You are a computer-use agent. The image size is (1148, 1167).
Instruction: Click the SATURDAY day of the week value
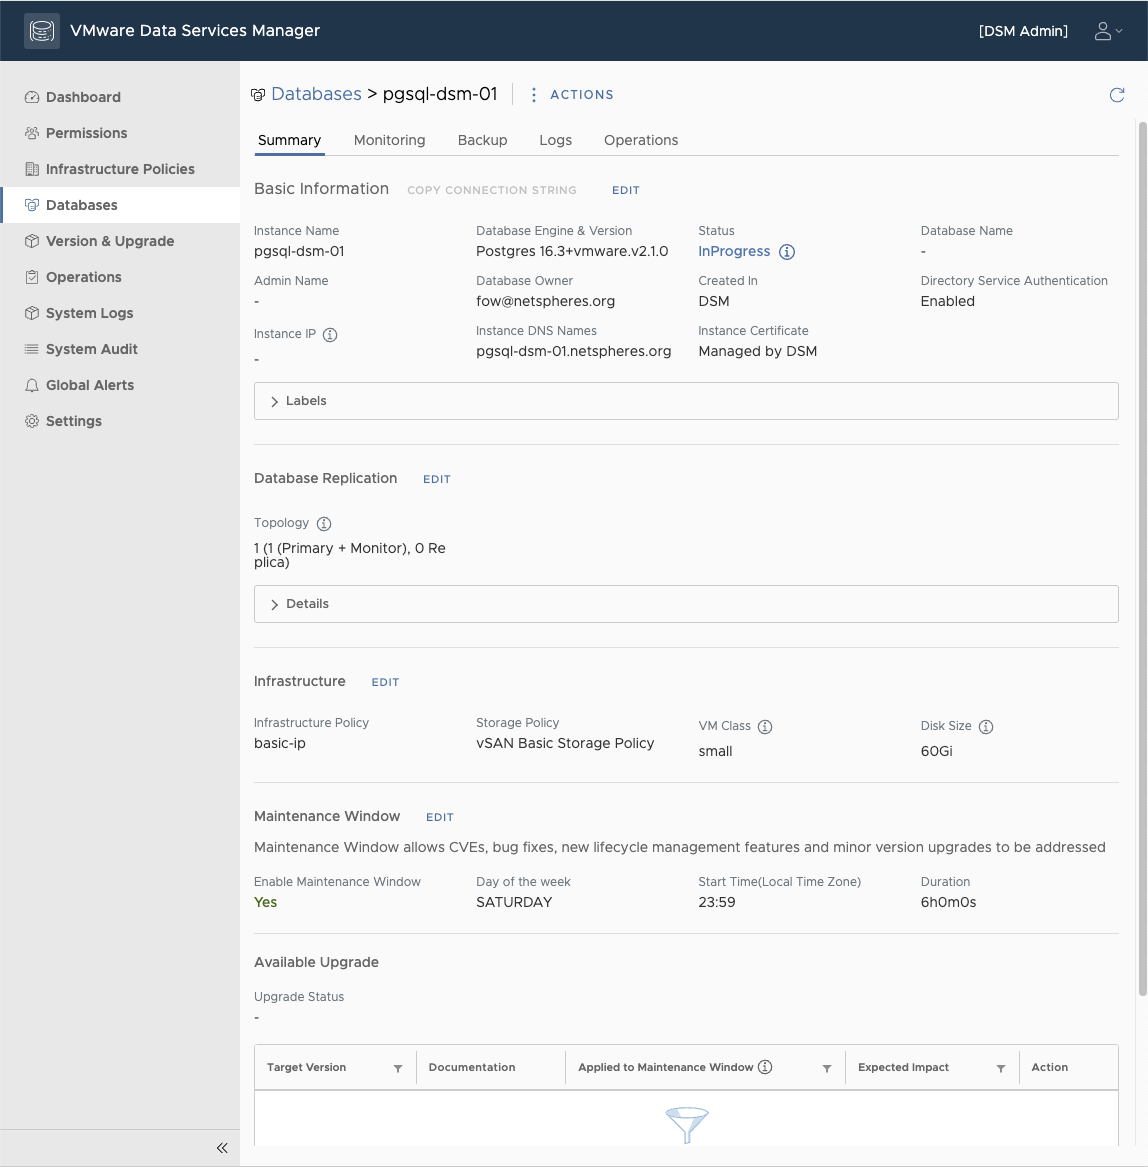[x=514, y=902]
